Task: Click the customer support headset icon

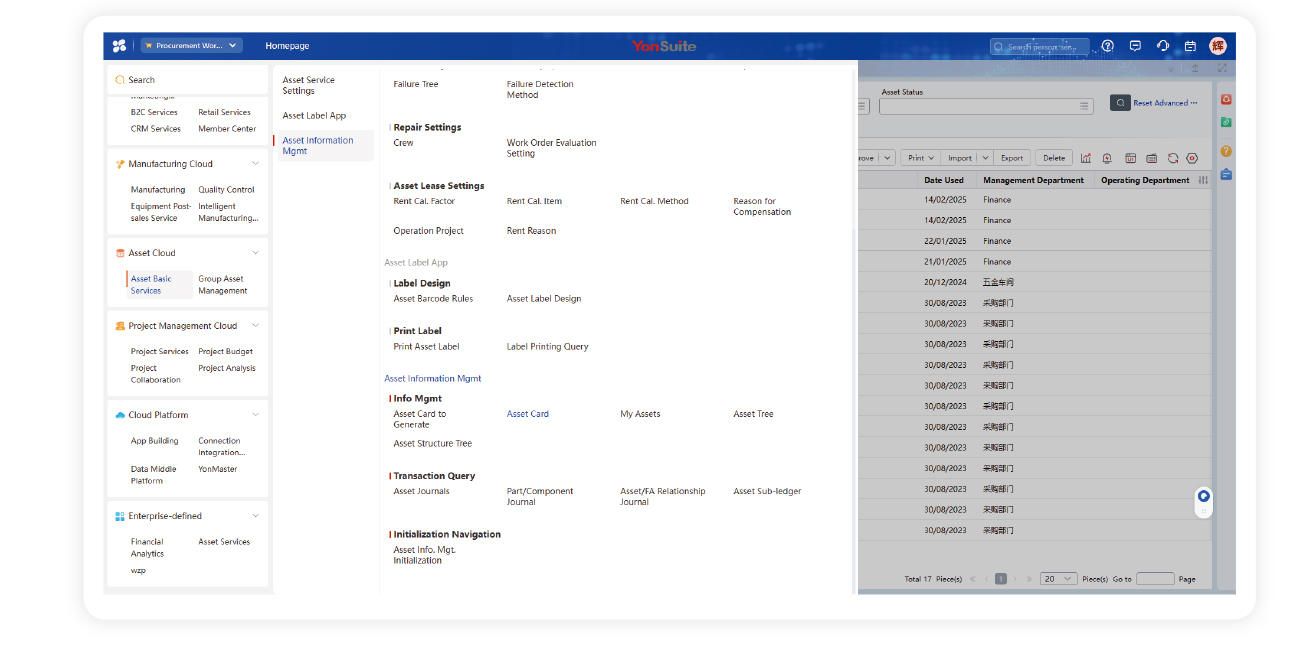Action: click(x=1162, y=46)
